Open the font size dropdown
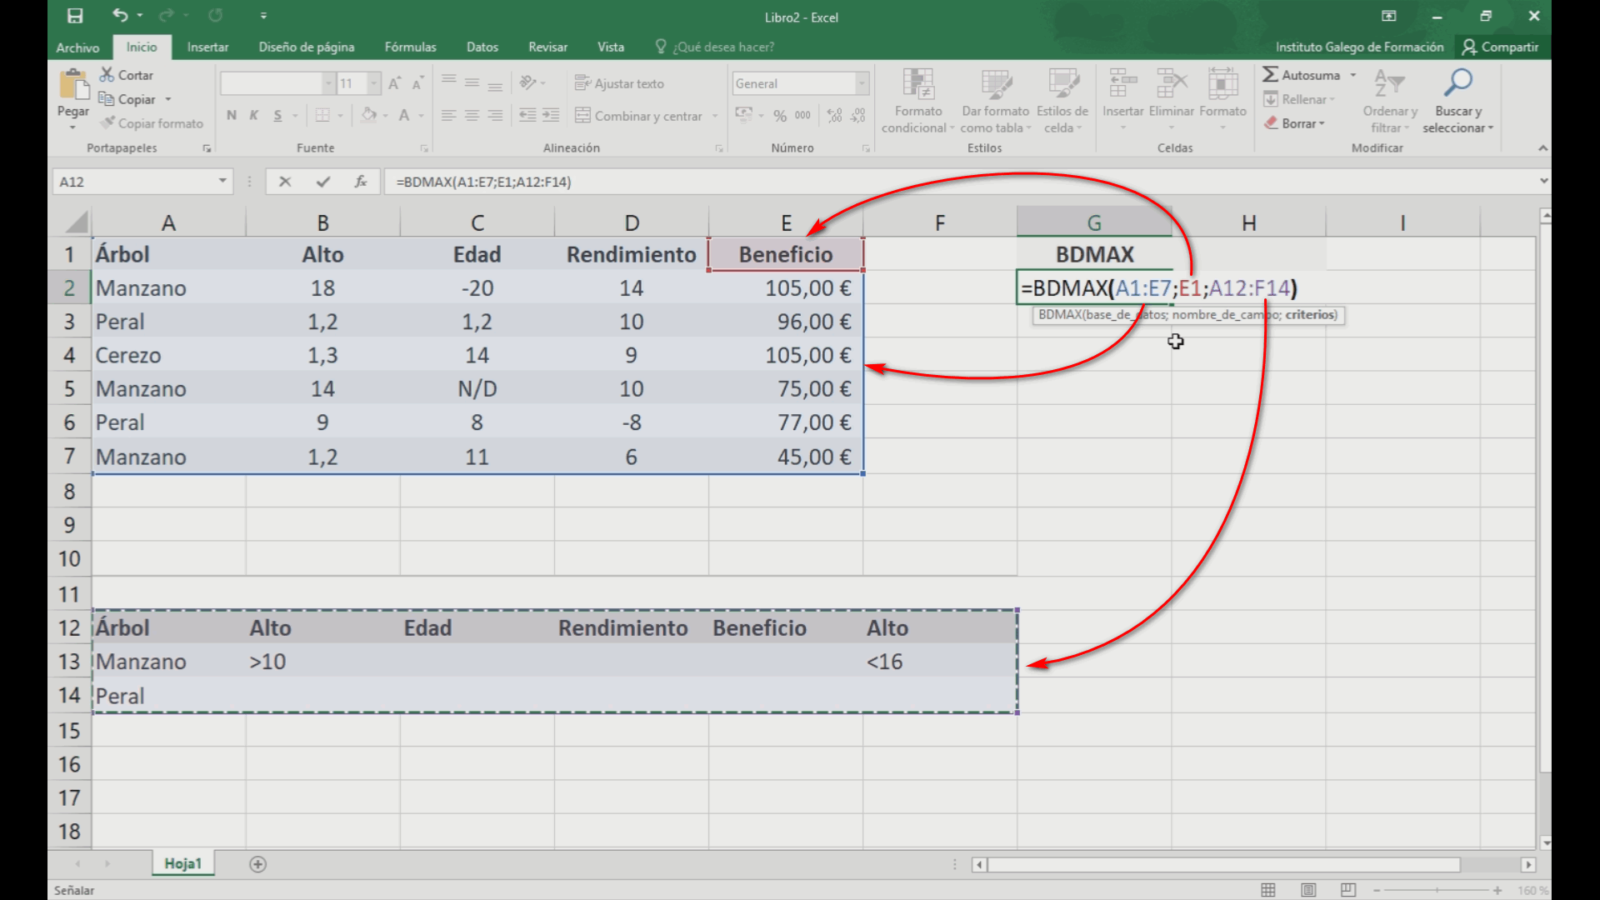This screenshot has width=1600, height=900. coord(372,82)
